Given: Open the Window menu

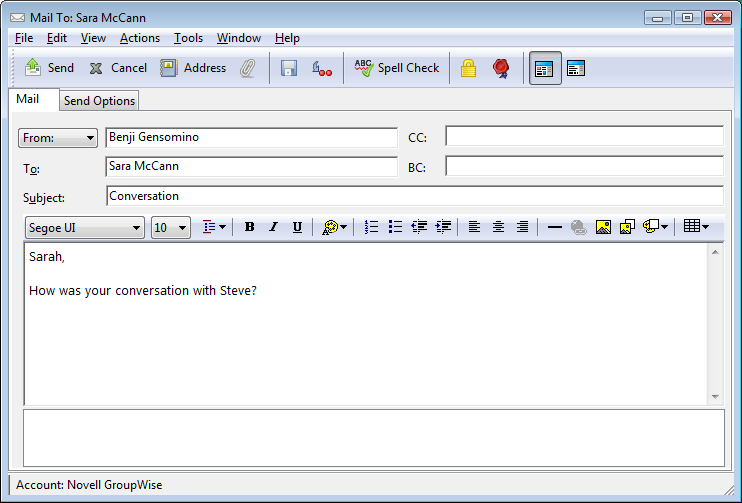Looking at the screenshot, I should tap(238, 38).
